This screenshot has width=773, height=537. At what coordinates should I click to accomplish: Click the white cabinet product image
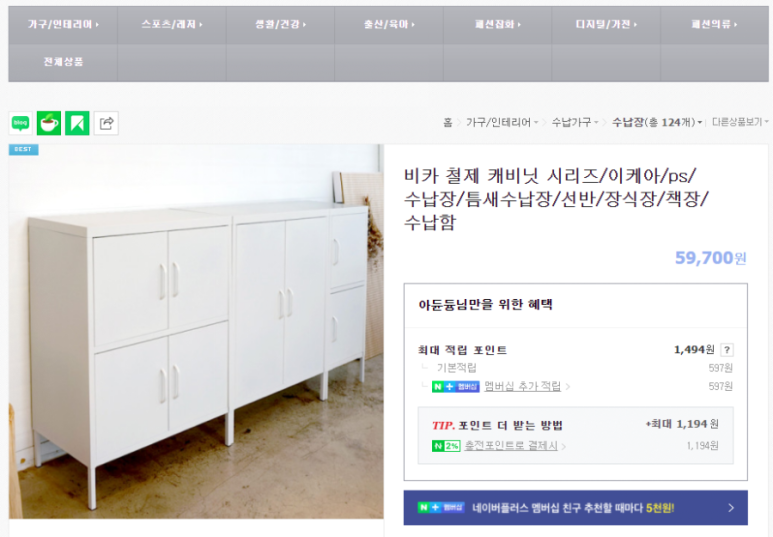point(196,331)
